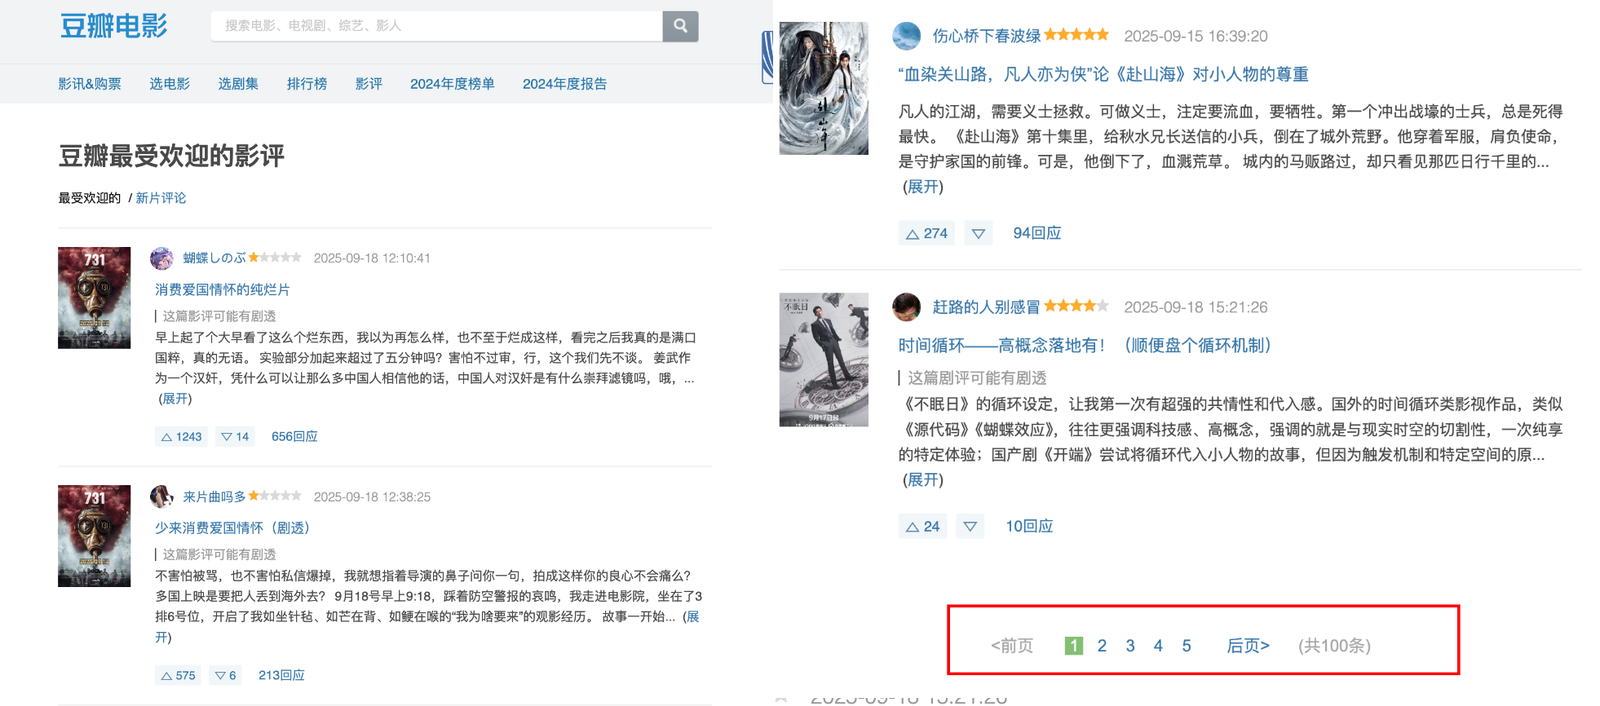This screenshot has width=1600, height=706.
Task: Click avatar of user 来片曲吗多
Action: point(162,496)
